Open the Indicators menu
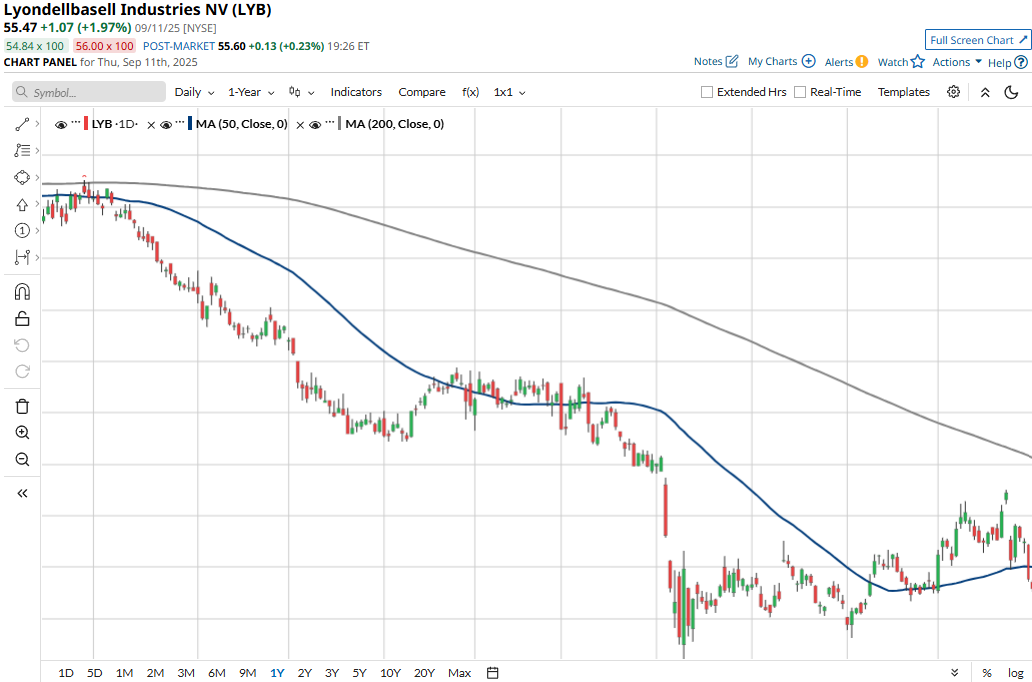1032x682 pixels. point(356,92)
